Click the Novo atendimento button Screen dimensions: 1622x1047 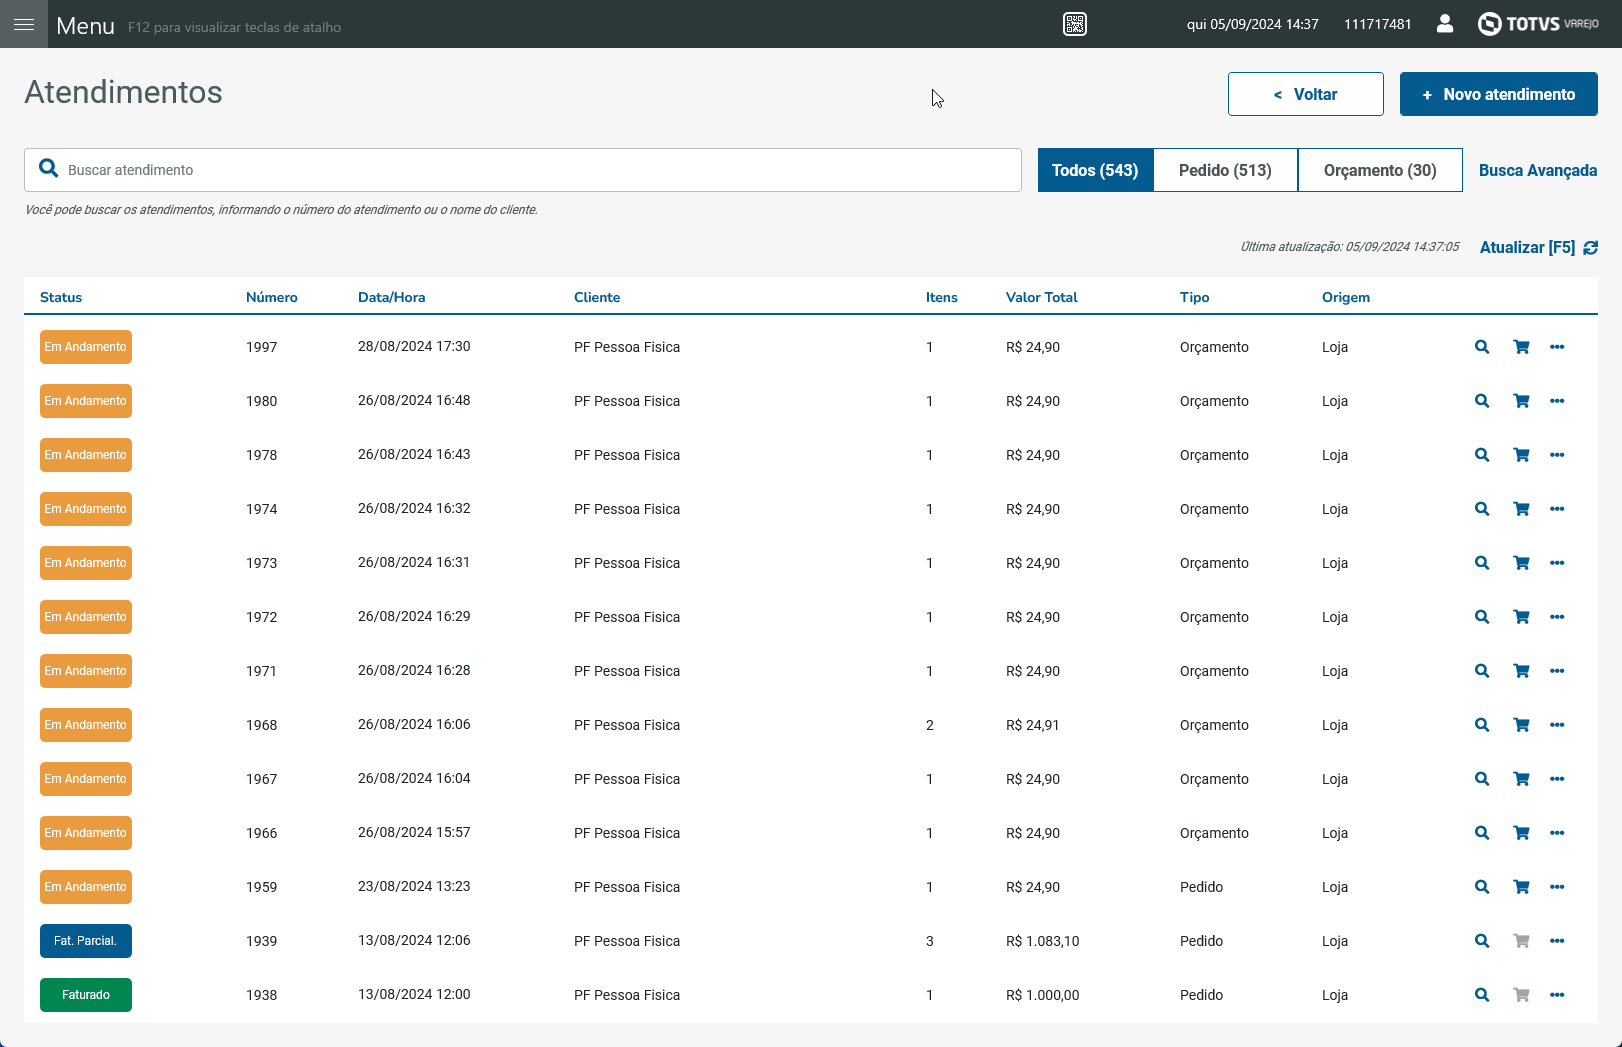click(1498, 94)
